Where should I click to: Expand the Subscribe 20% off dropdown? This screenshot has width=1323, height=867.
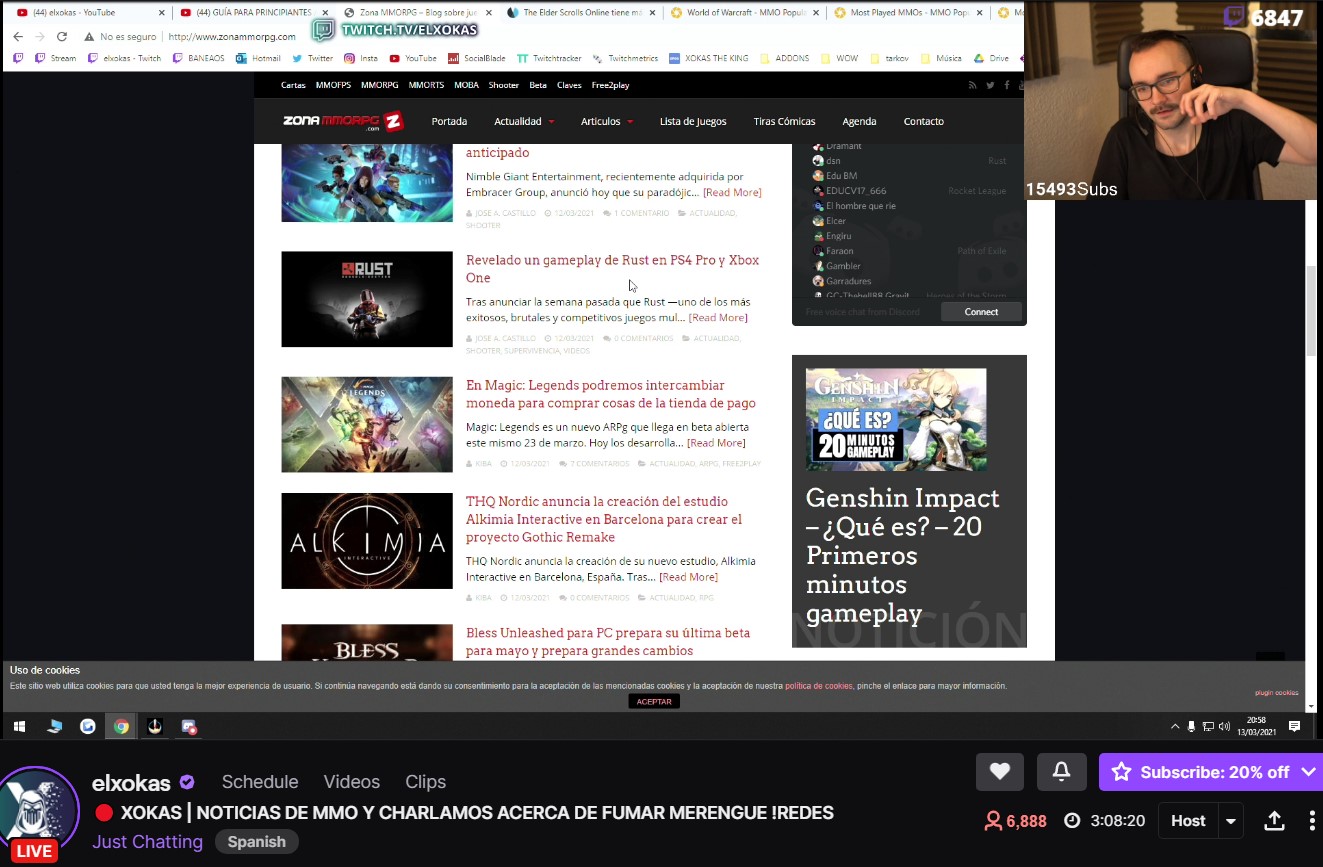tap(1308, 772)
